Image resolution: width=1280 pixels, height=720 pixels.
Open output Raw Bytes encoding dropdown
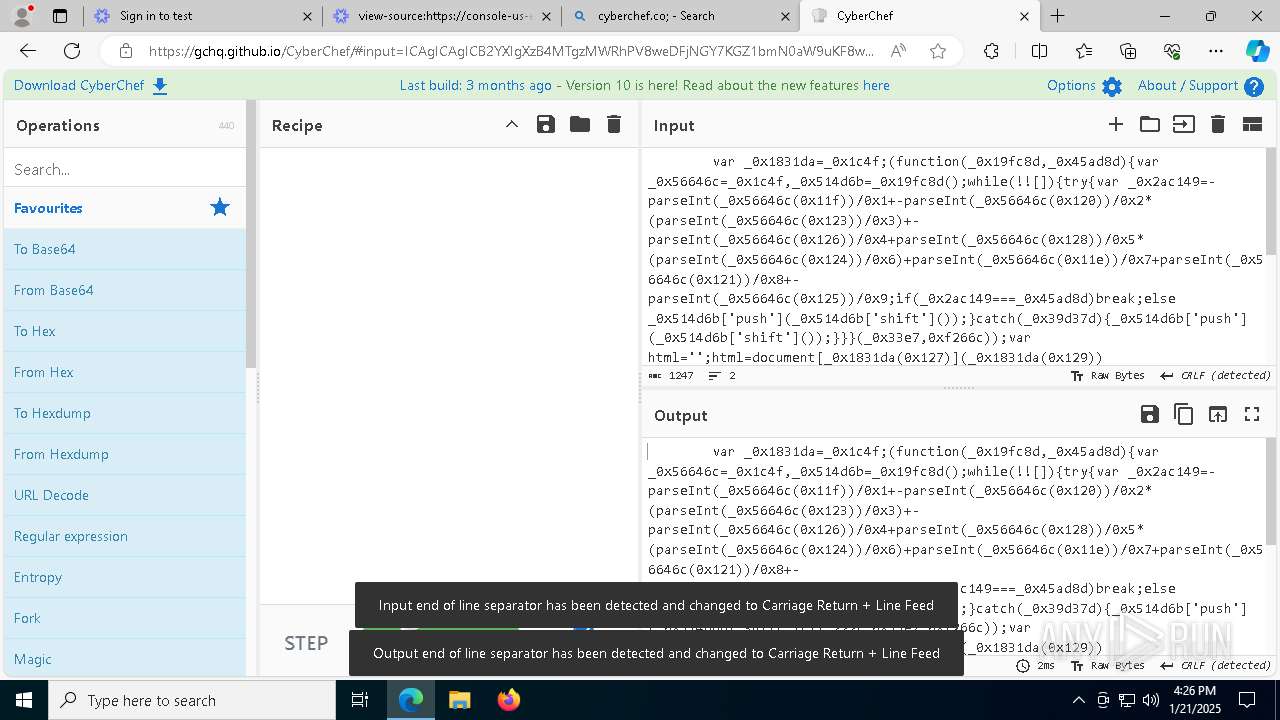click(x=1108, y=666)
